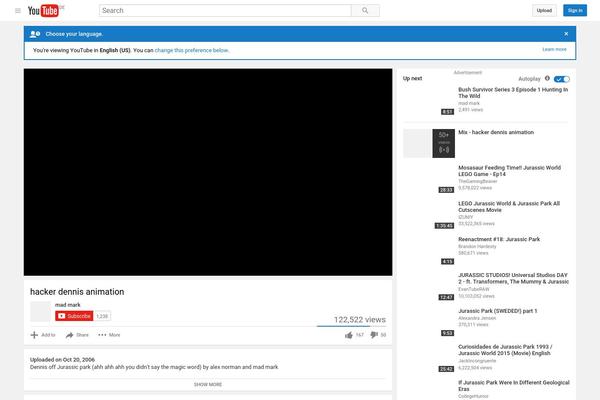Click the thumbs down dislike icon
600x400 pixels.
point(374,335)
